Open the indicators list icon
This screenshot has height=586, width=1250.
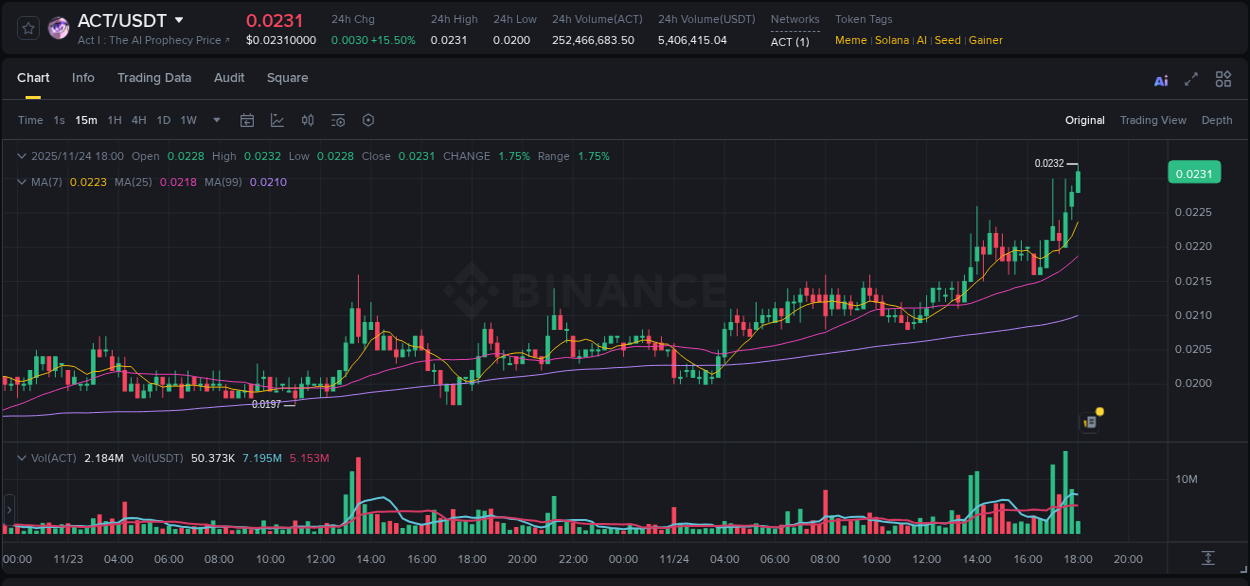[338, 120]
